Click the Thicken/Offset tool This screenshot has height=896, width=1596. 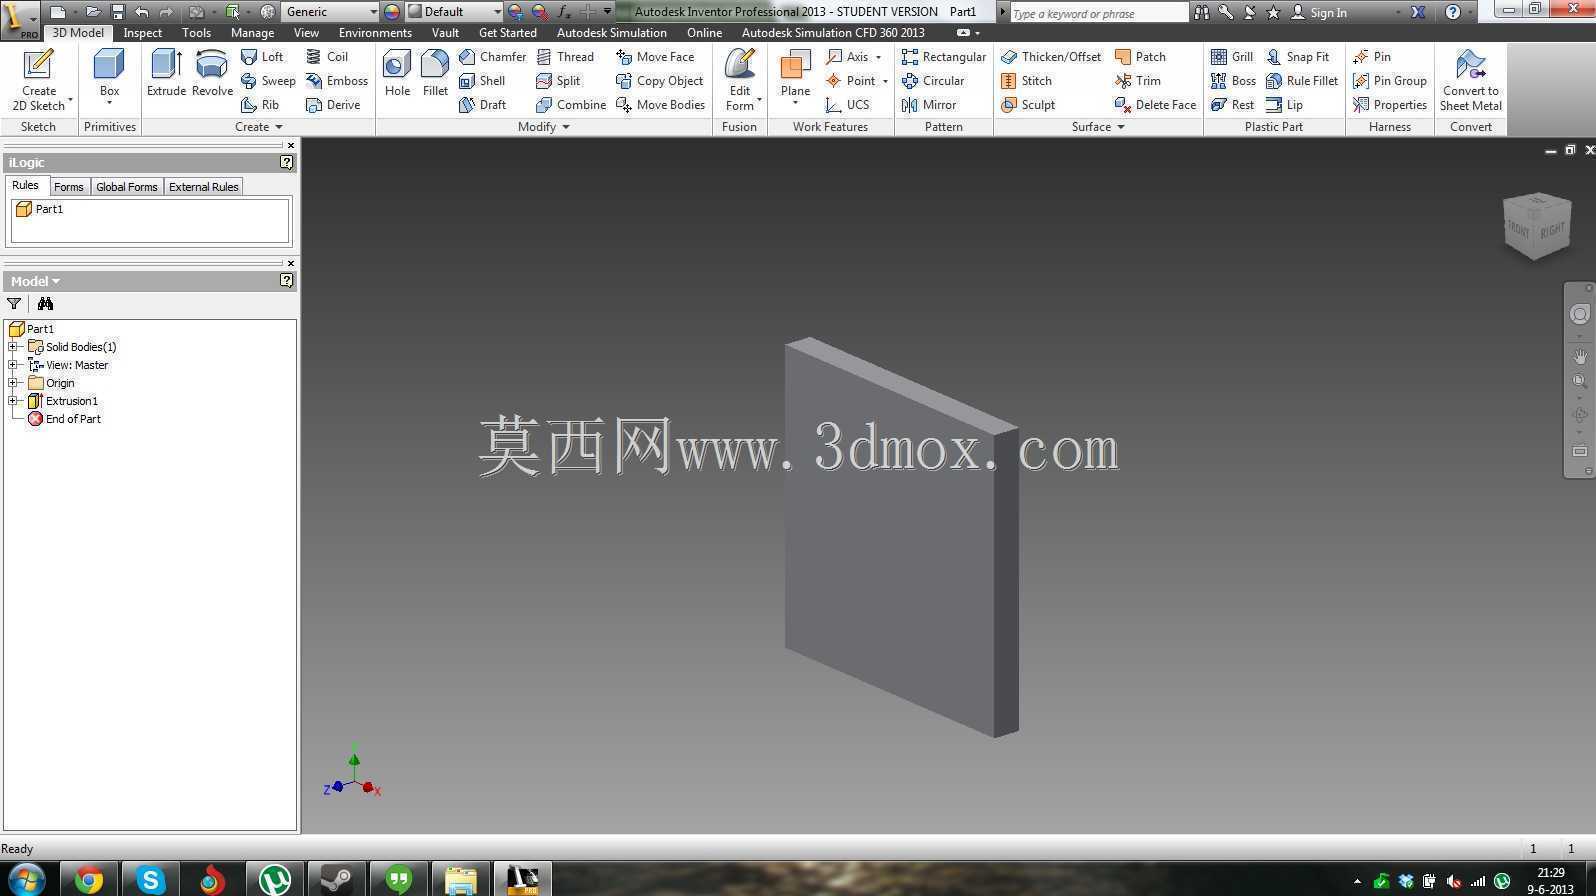point(1051,57)
